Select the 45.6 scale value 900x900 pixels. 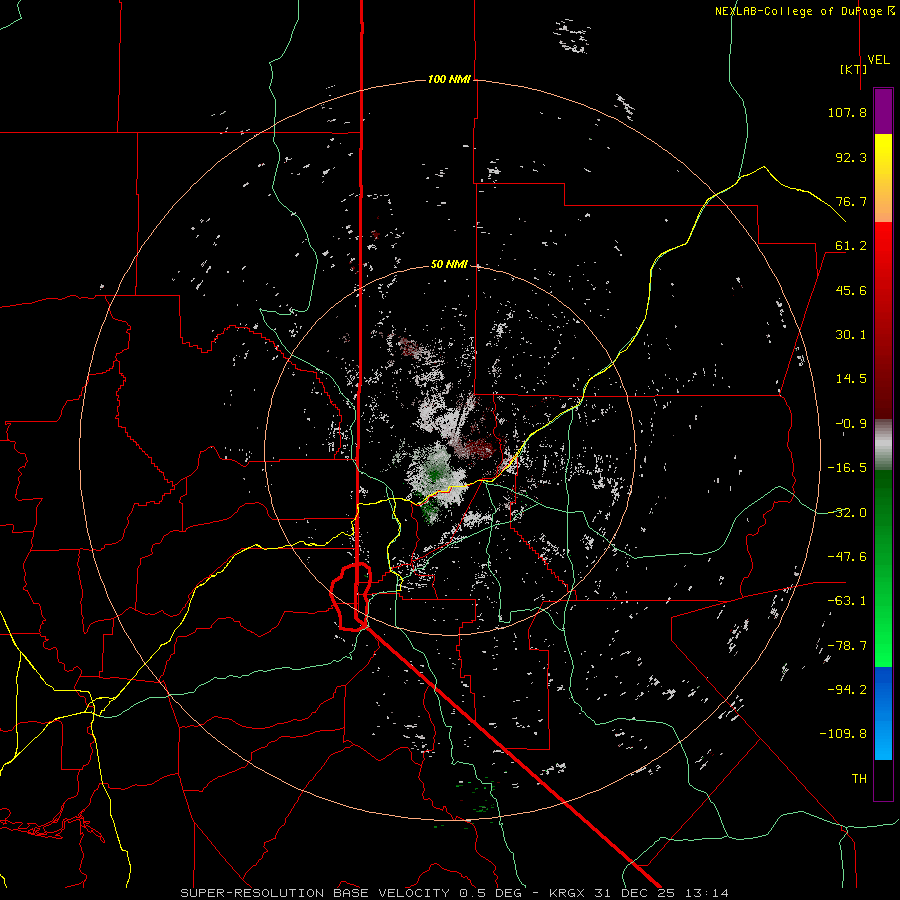click(851, 290)
